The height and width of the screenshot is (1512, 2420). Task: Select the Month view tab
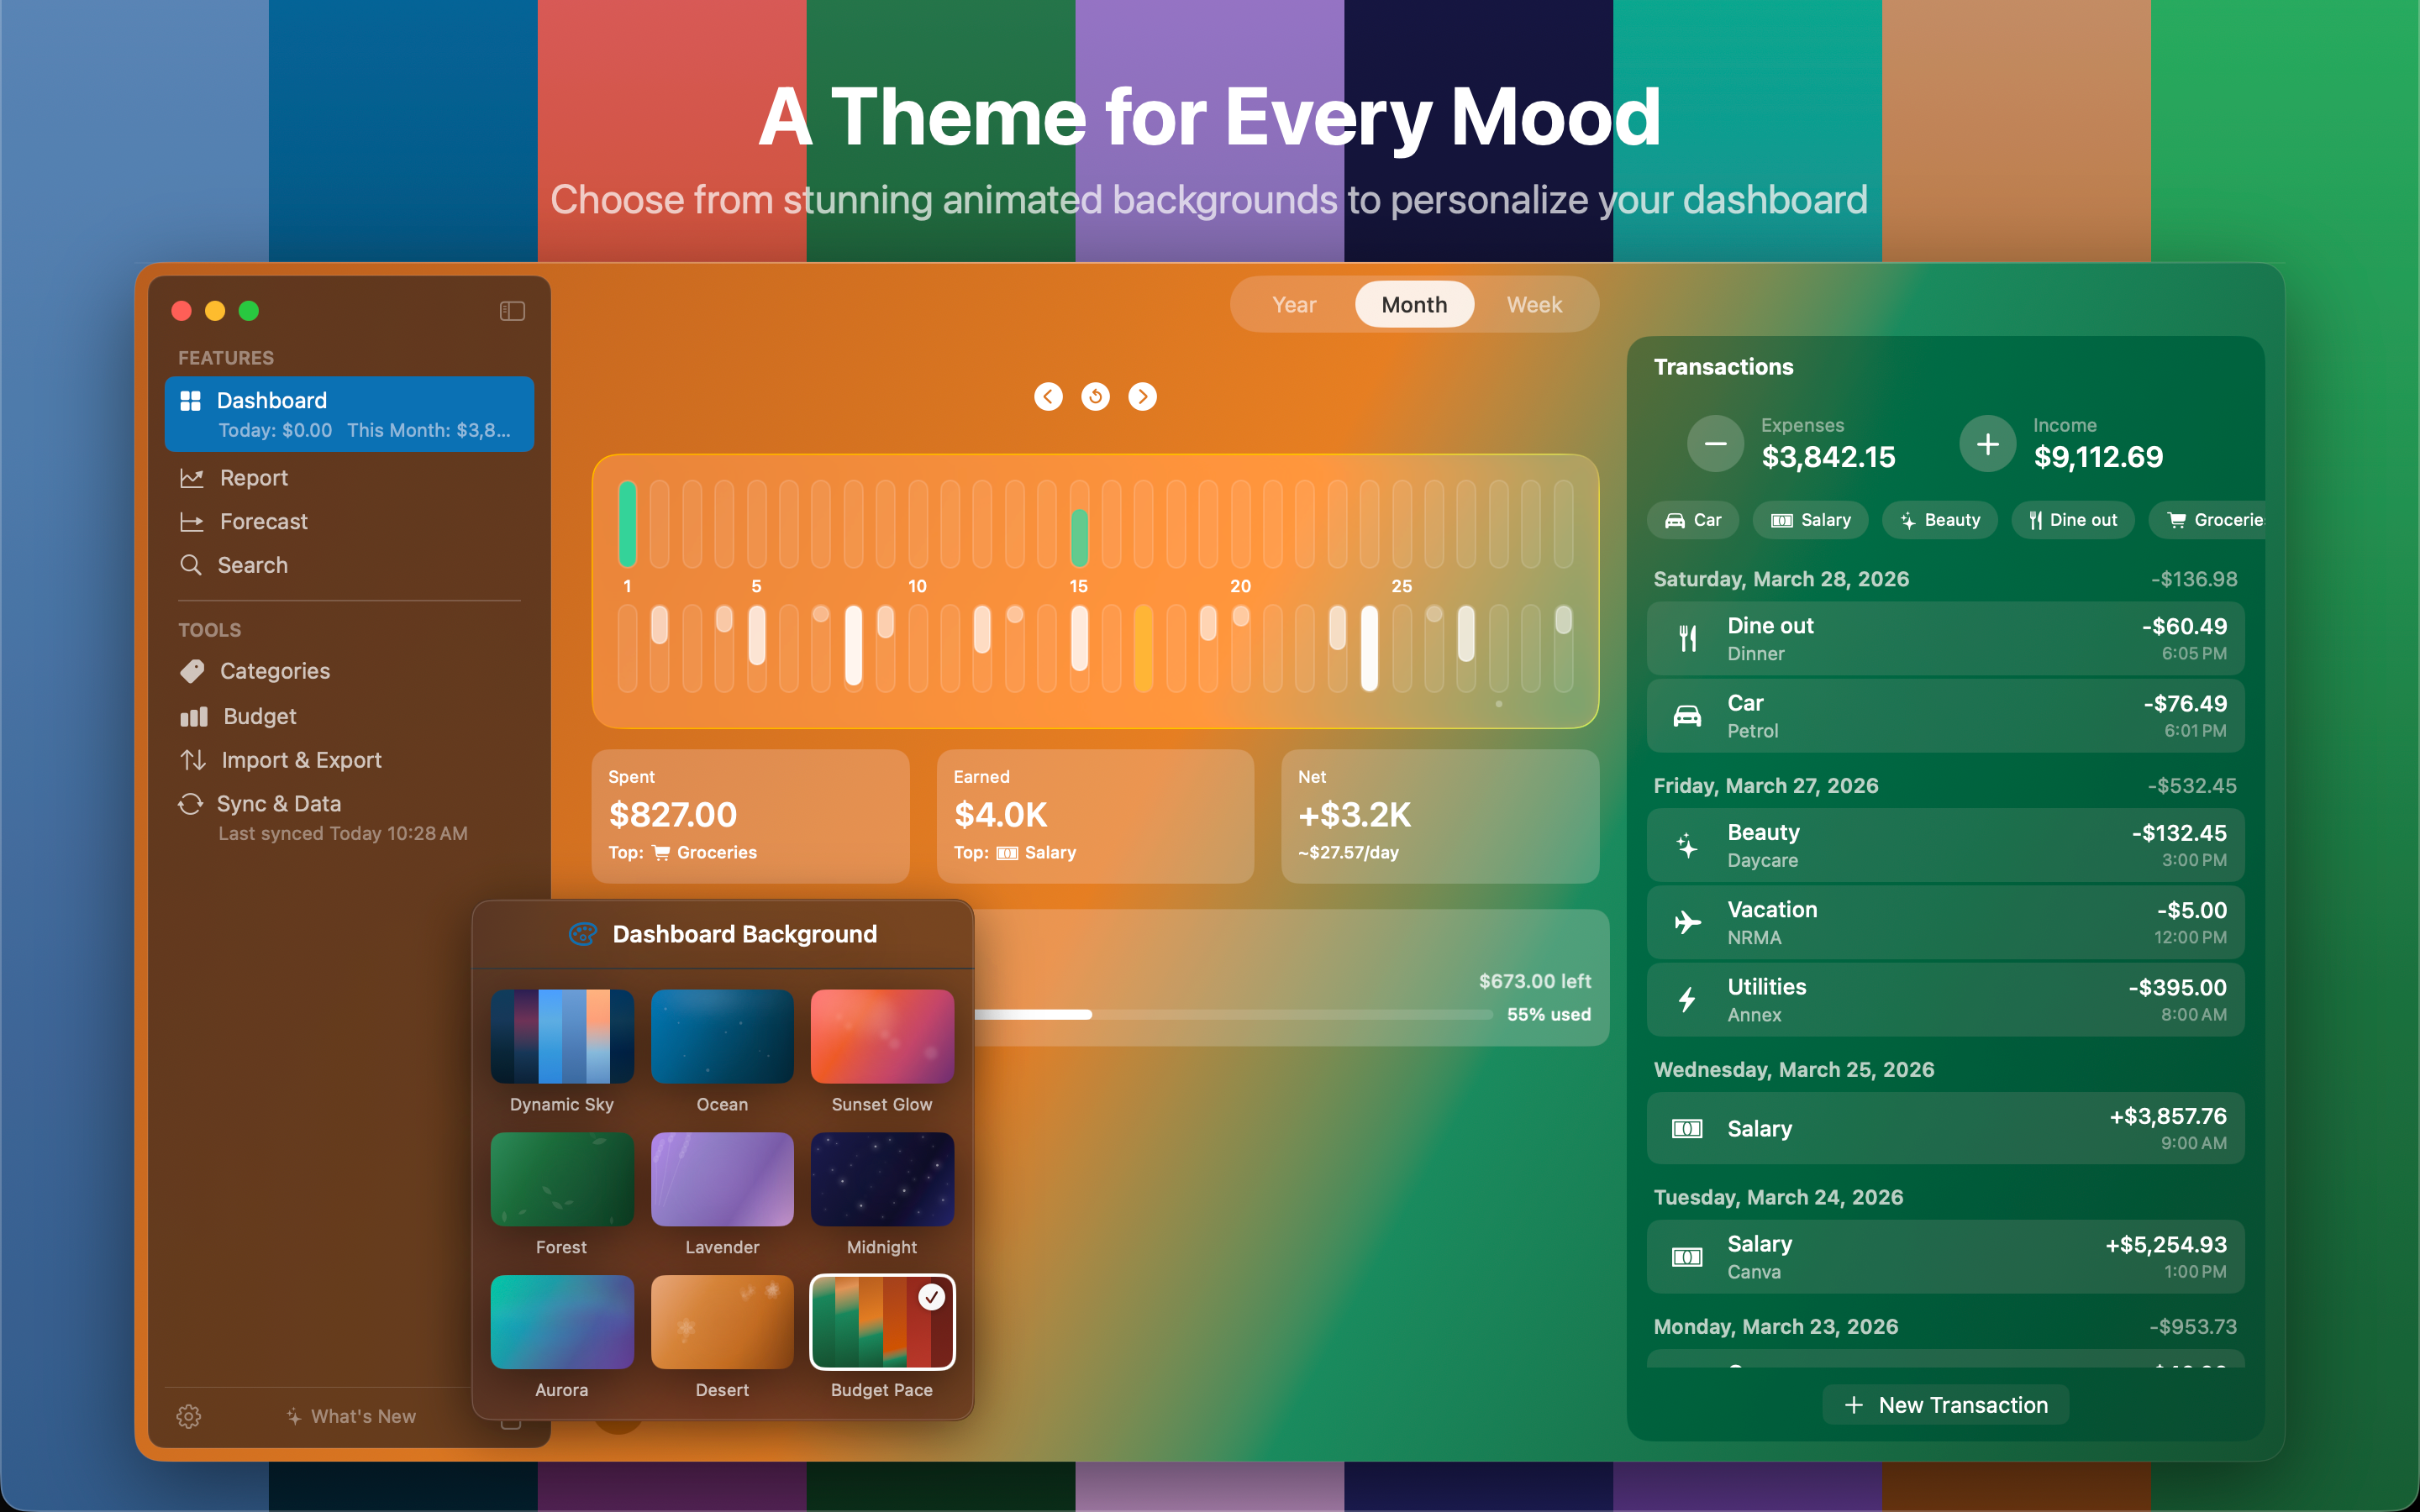coord(1414,304)
